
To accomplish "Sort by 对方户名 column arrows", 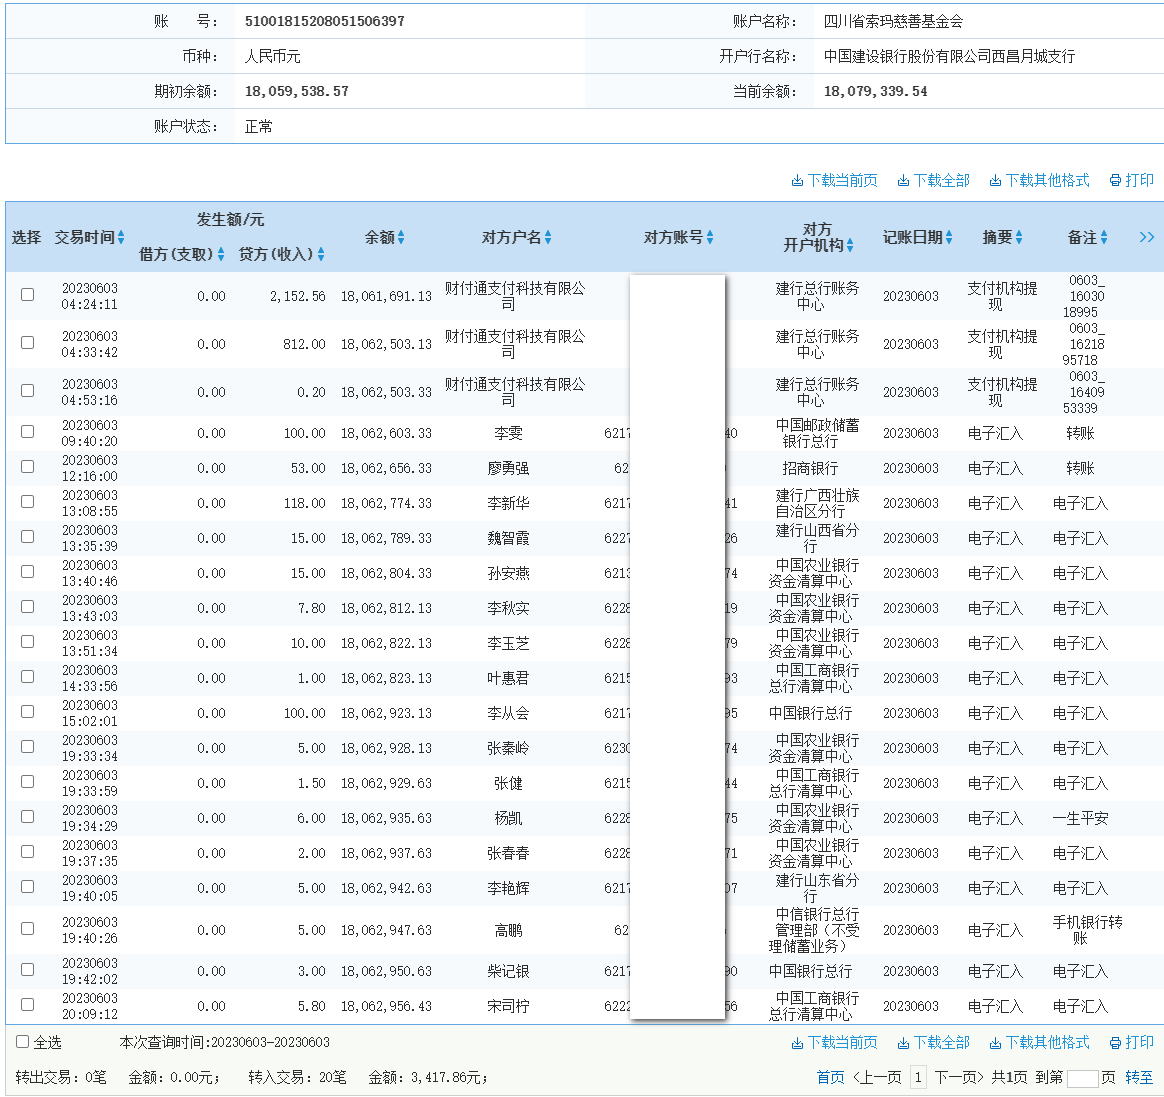I will point(548,238).
